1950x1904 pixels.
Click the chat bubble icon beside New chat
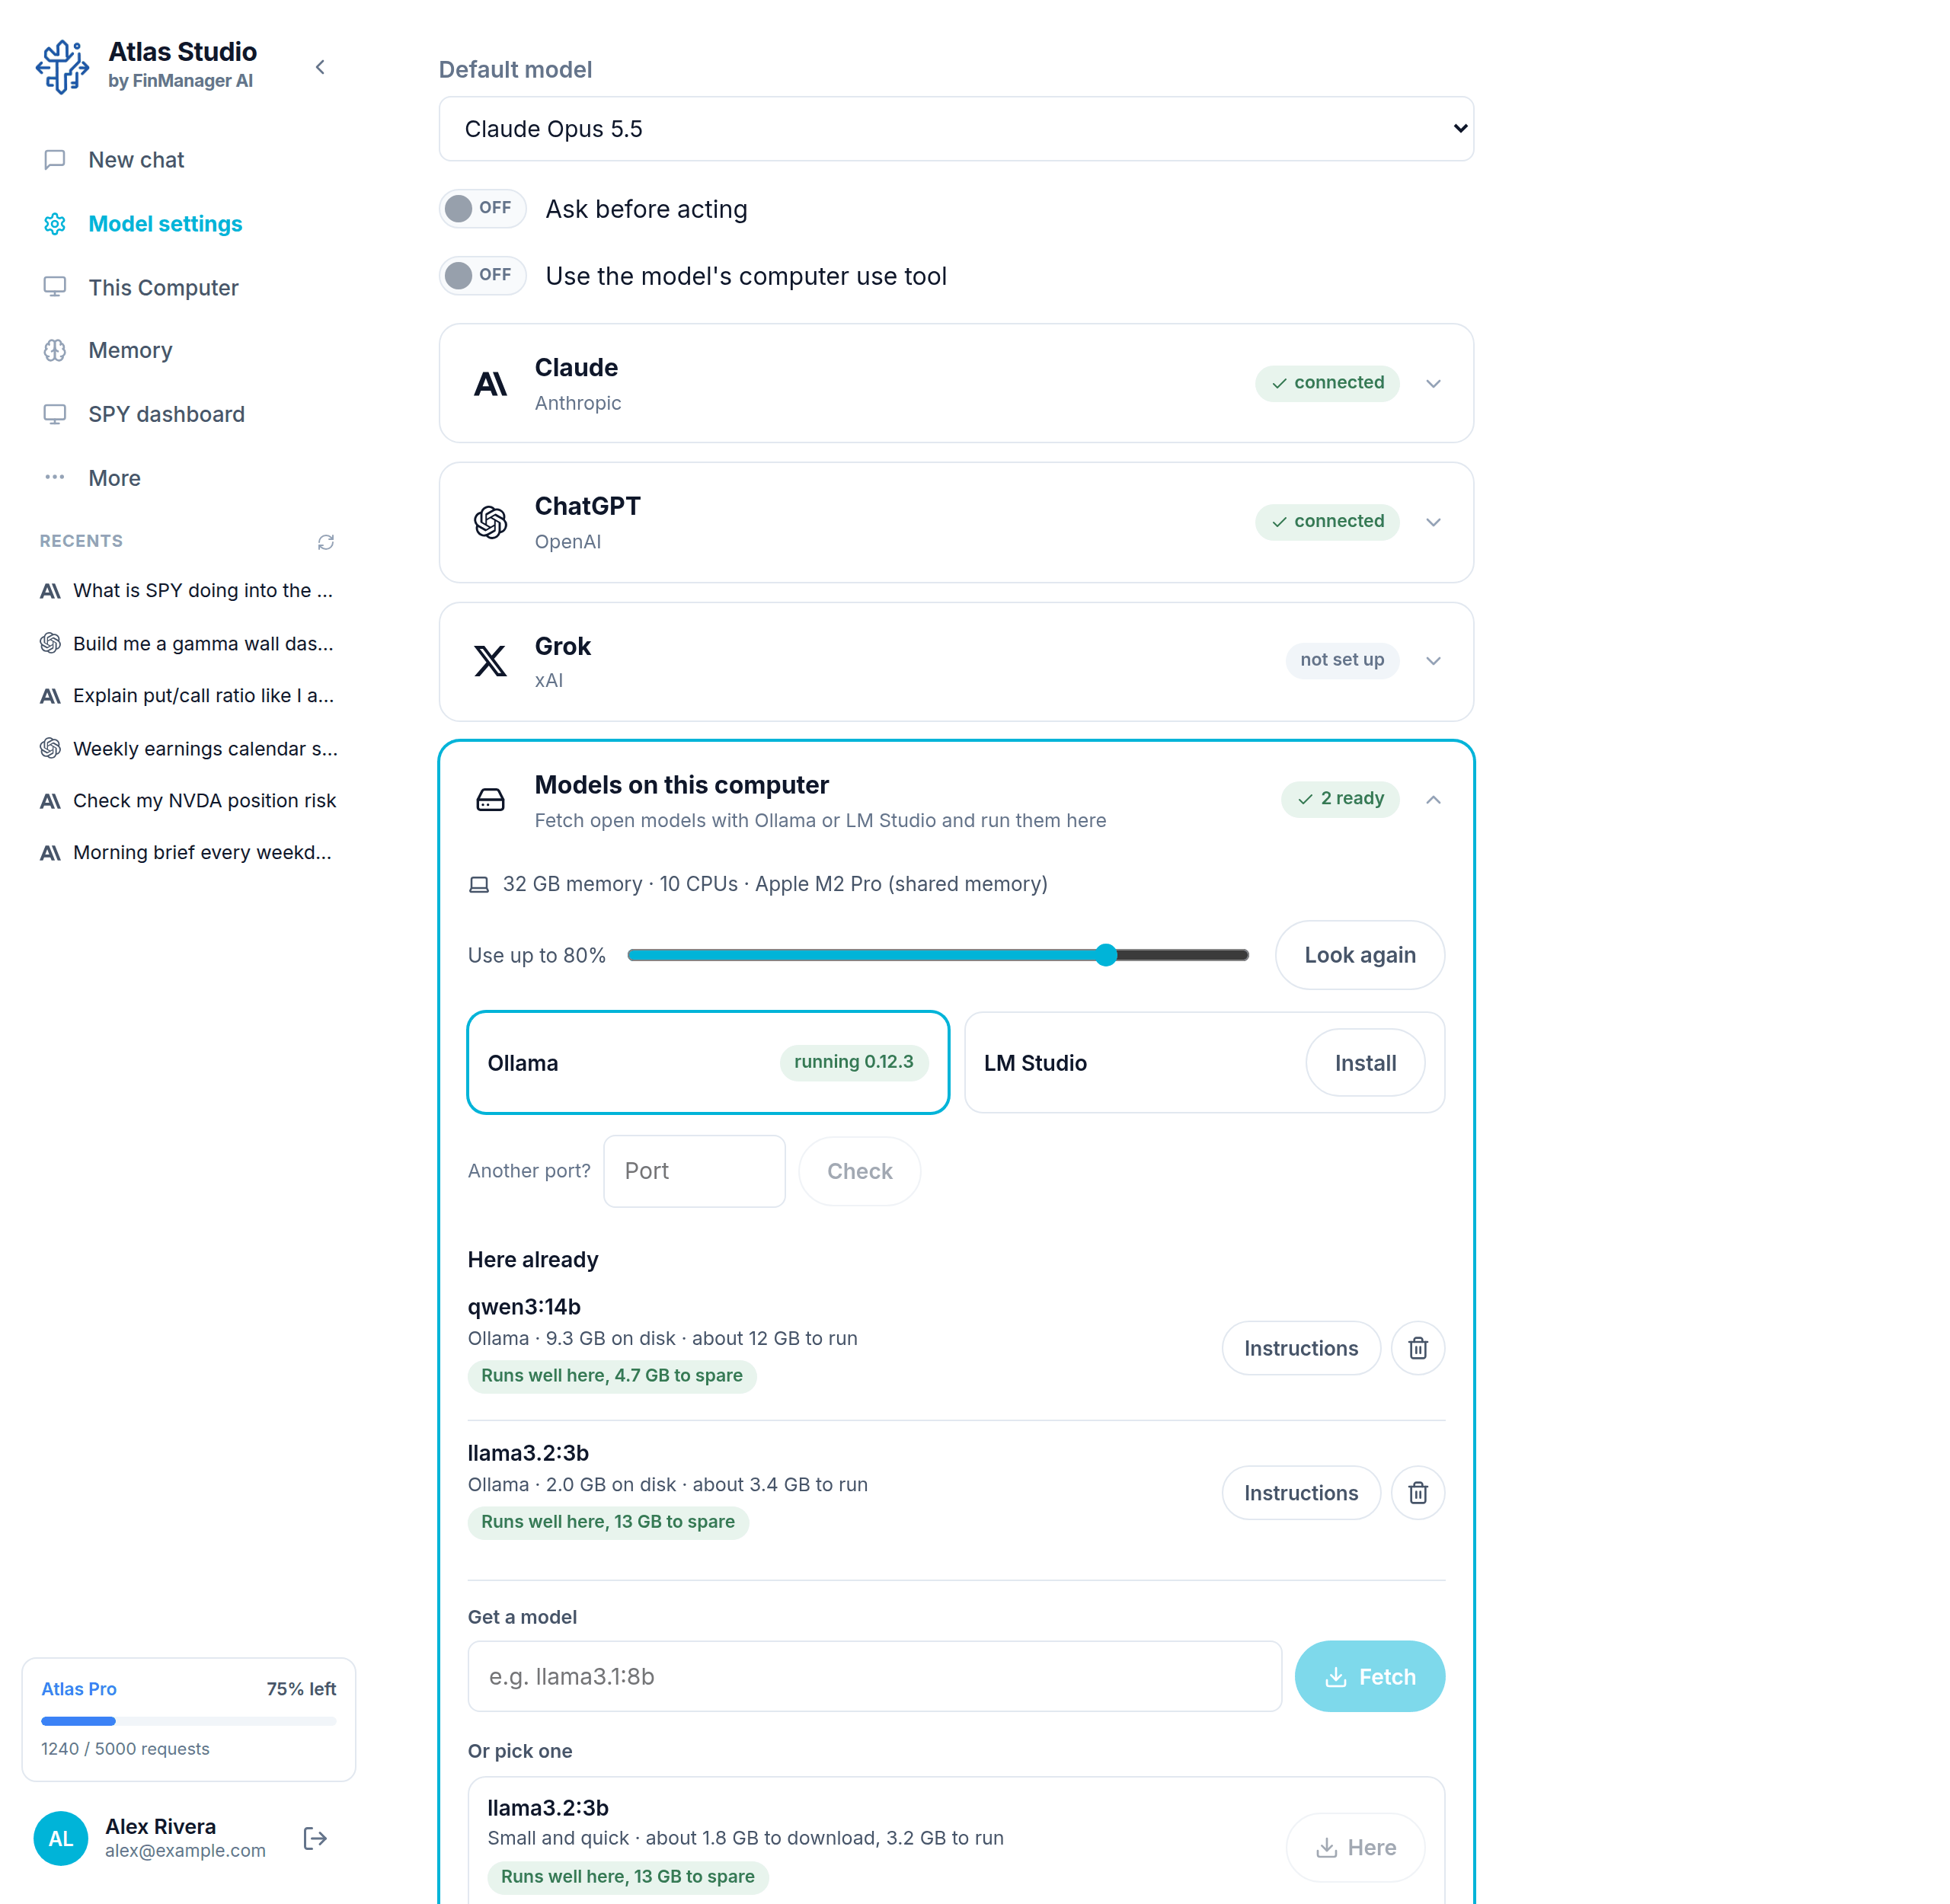point(55,160)
